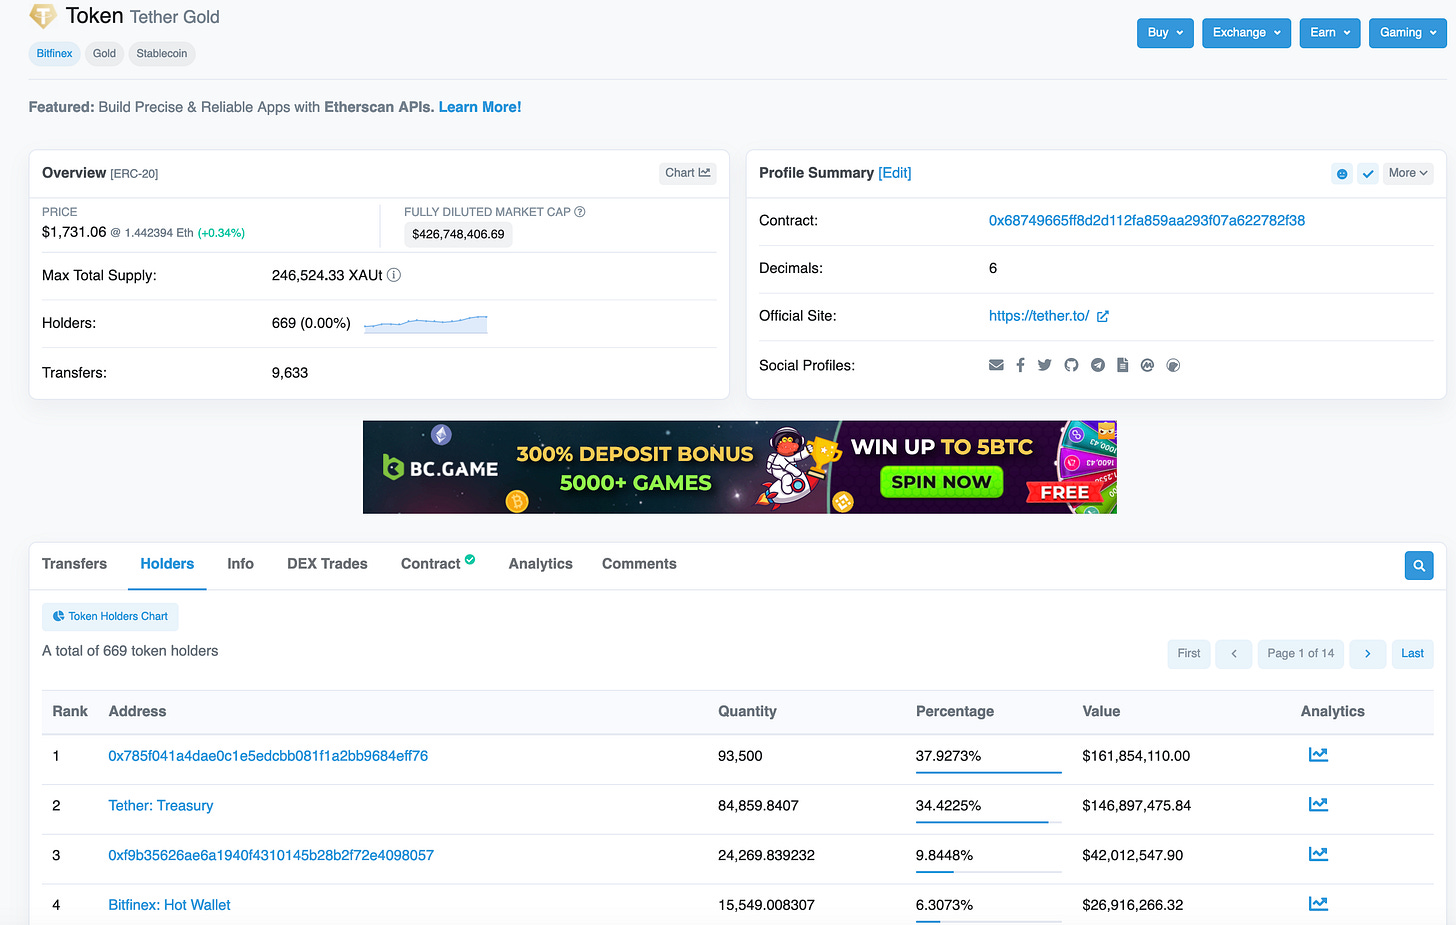The height and width of the screenshot is (925, 1456).
Task: Open the https://tether.to/ official site link
Action: [x=1039, y=316]
